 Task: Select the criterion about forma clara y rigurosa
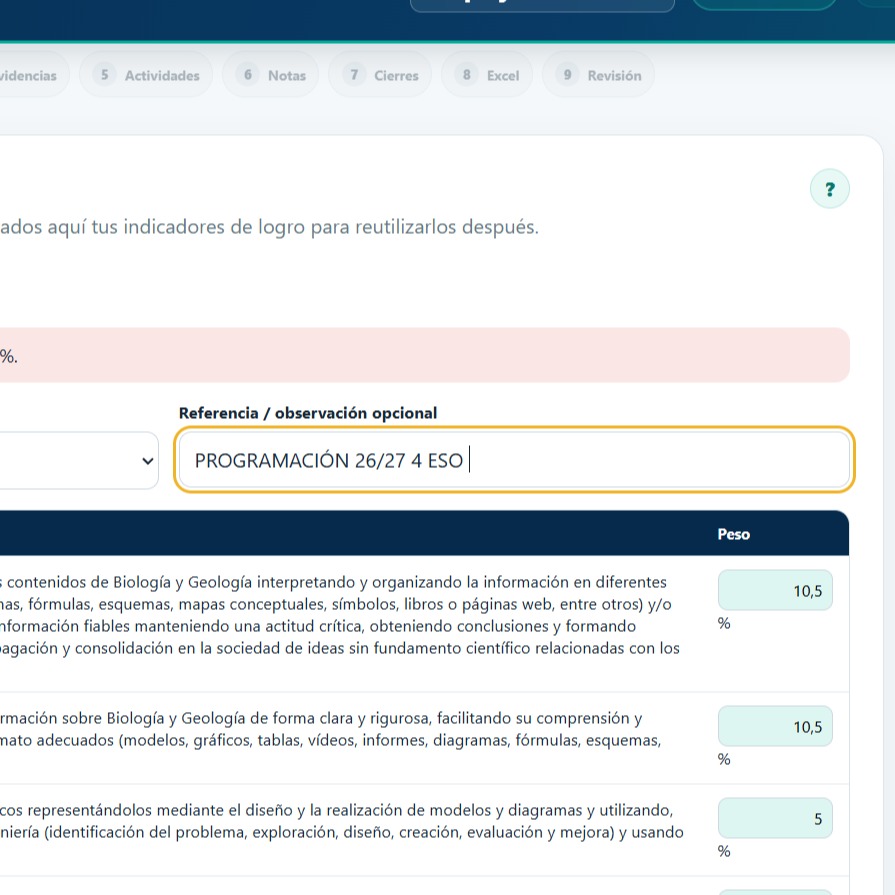point(330,729)
